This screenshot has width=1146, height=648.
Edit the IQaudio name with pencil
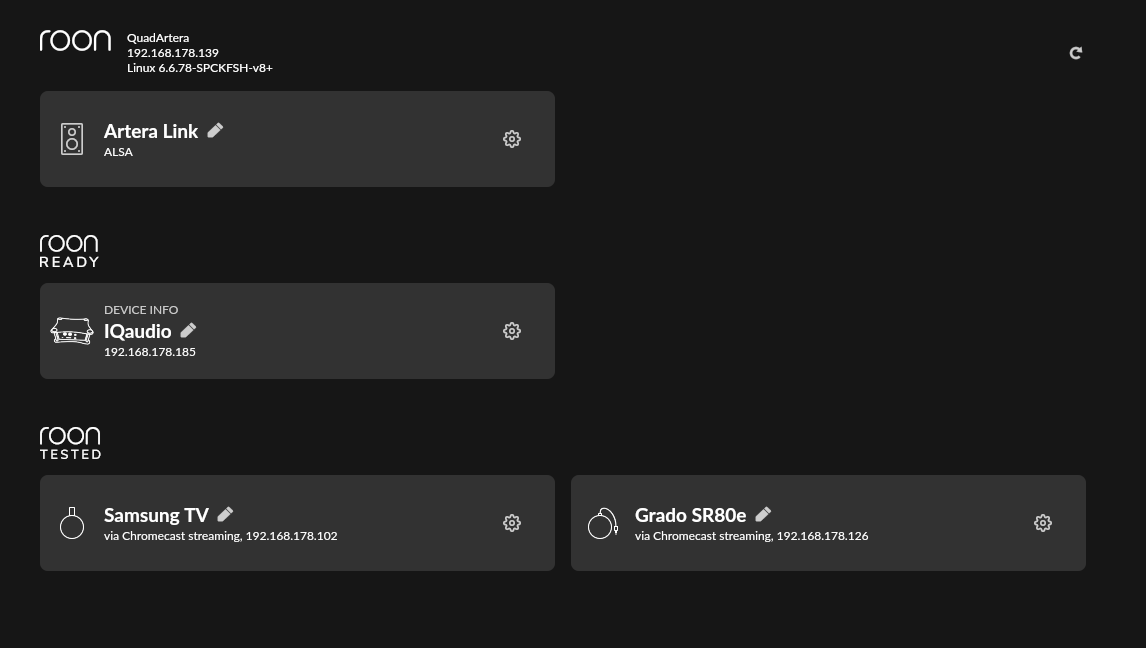tap(189, 330)
